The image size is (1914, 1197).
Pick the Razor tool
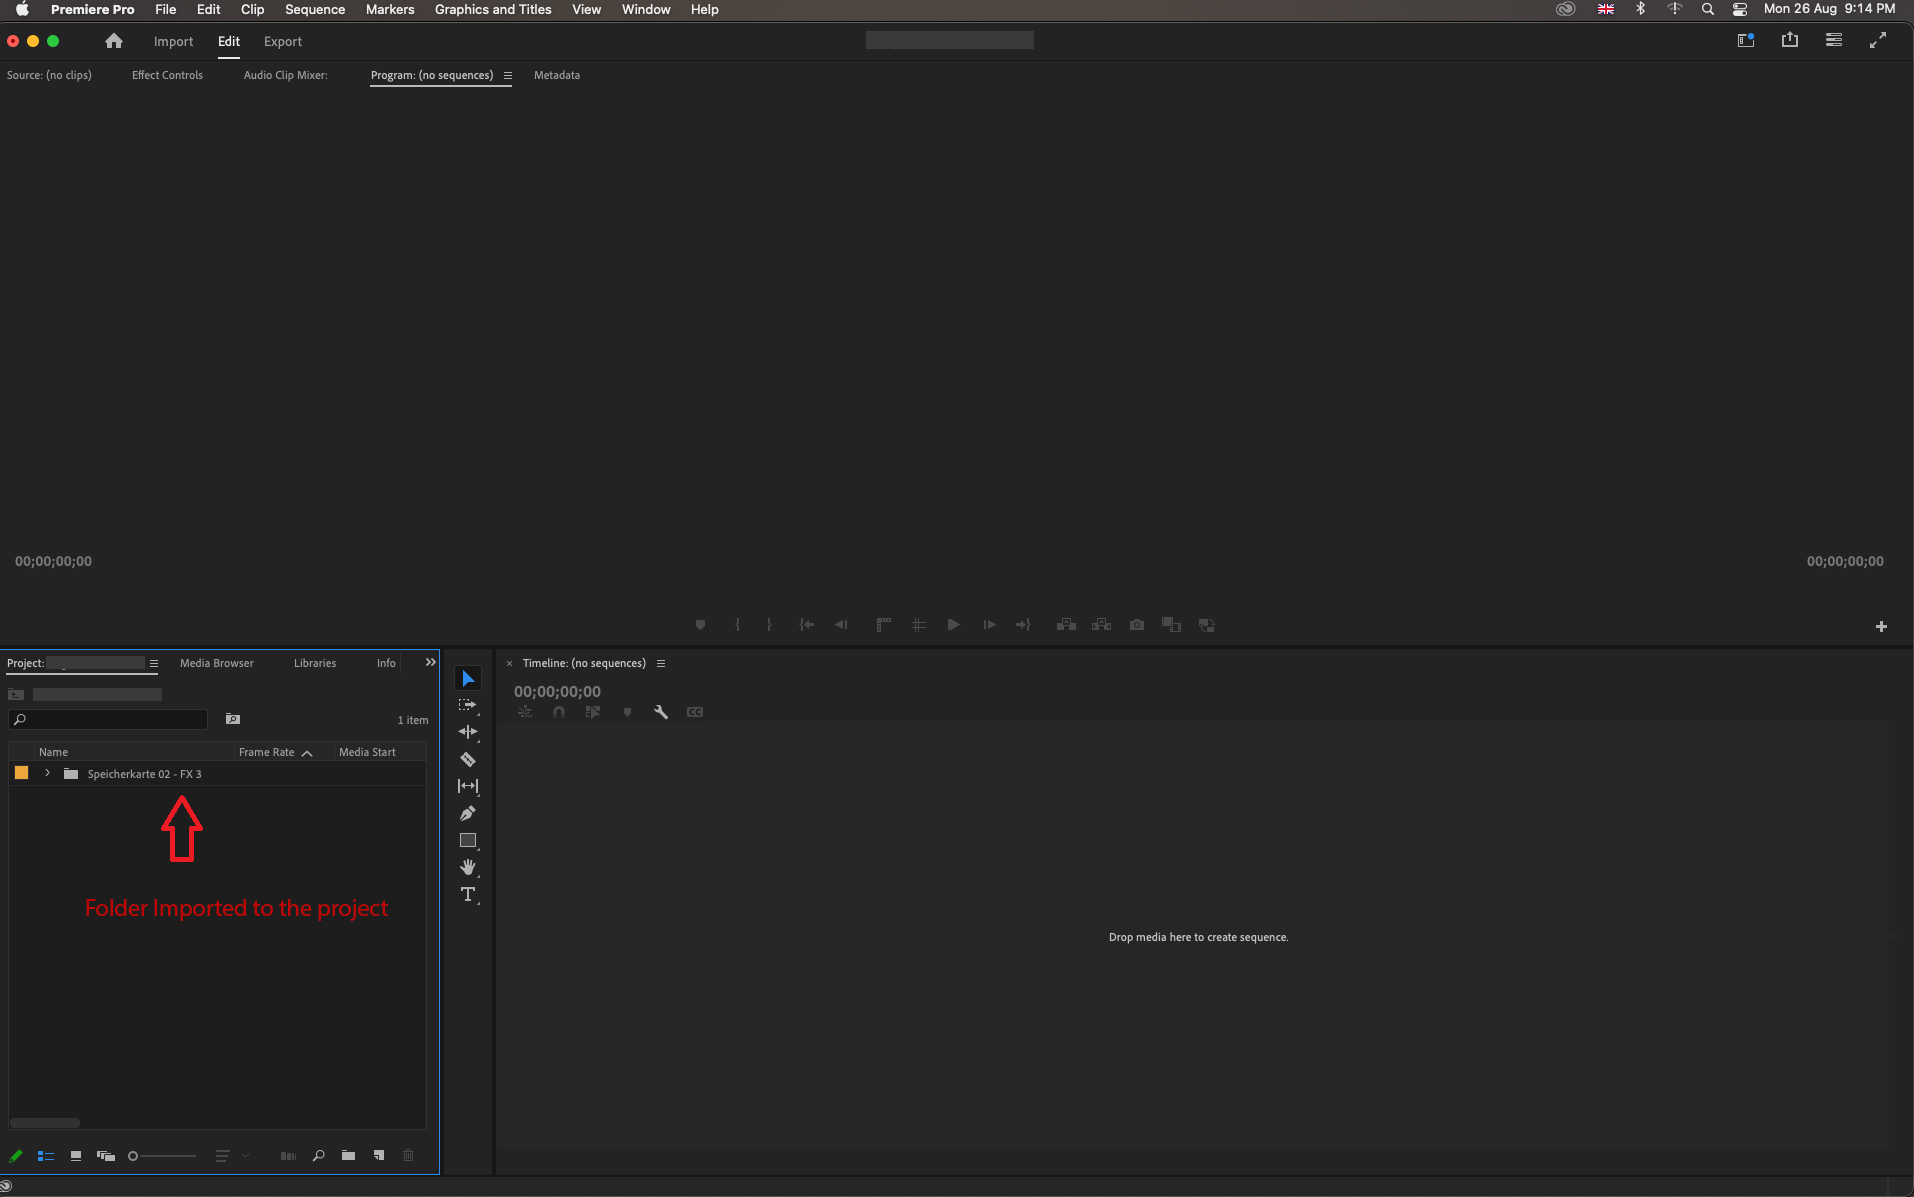(x=467, y=760)
